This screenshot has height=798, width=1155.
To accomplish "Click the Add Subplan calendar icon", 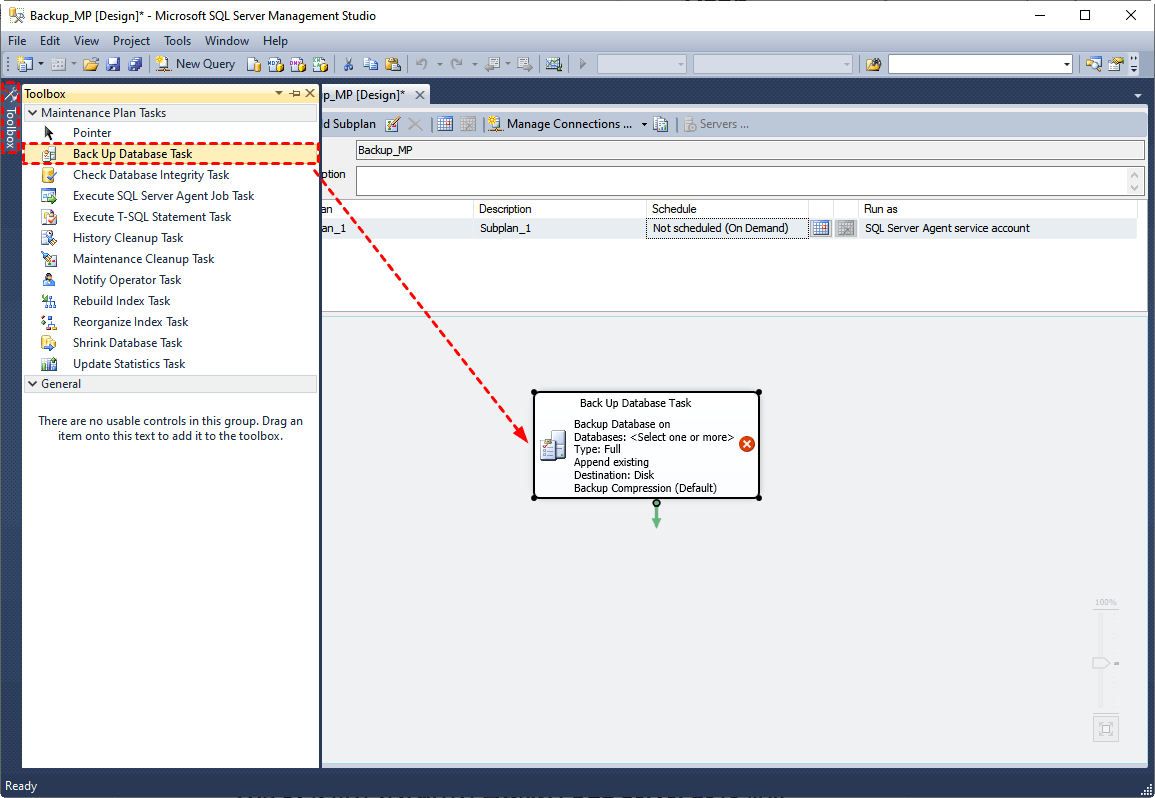I will pos(444,123).
